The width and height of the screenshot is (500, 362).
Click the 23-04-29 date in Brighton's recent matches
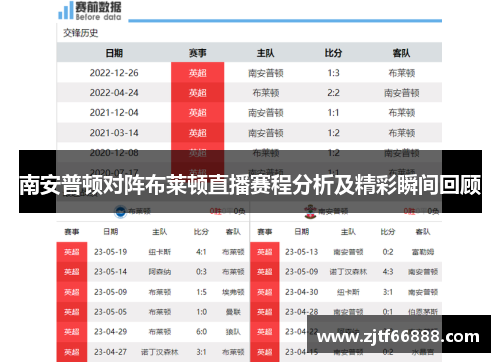click(111, 332)
